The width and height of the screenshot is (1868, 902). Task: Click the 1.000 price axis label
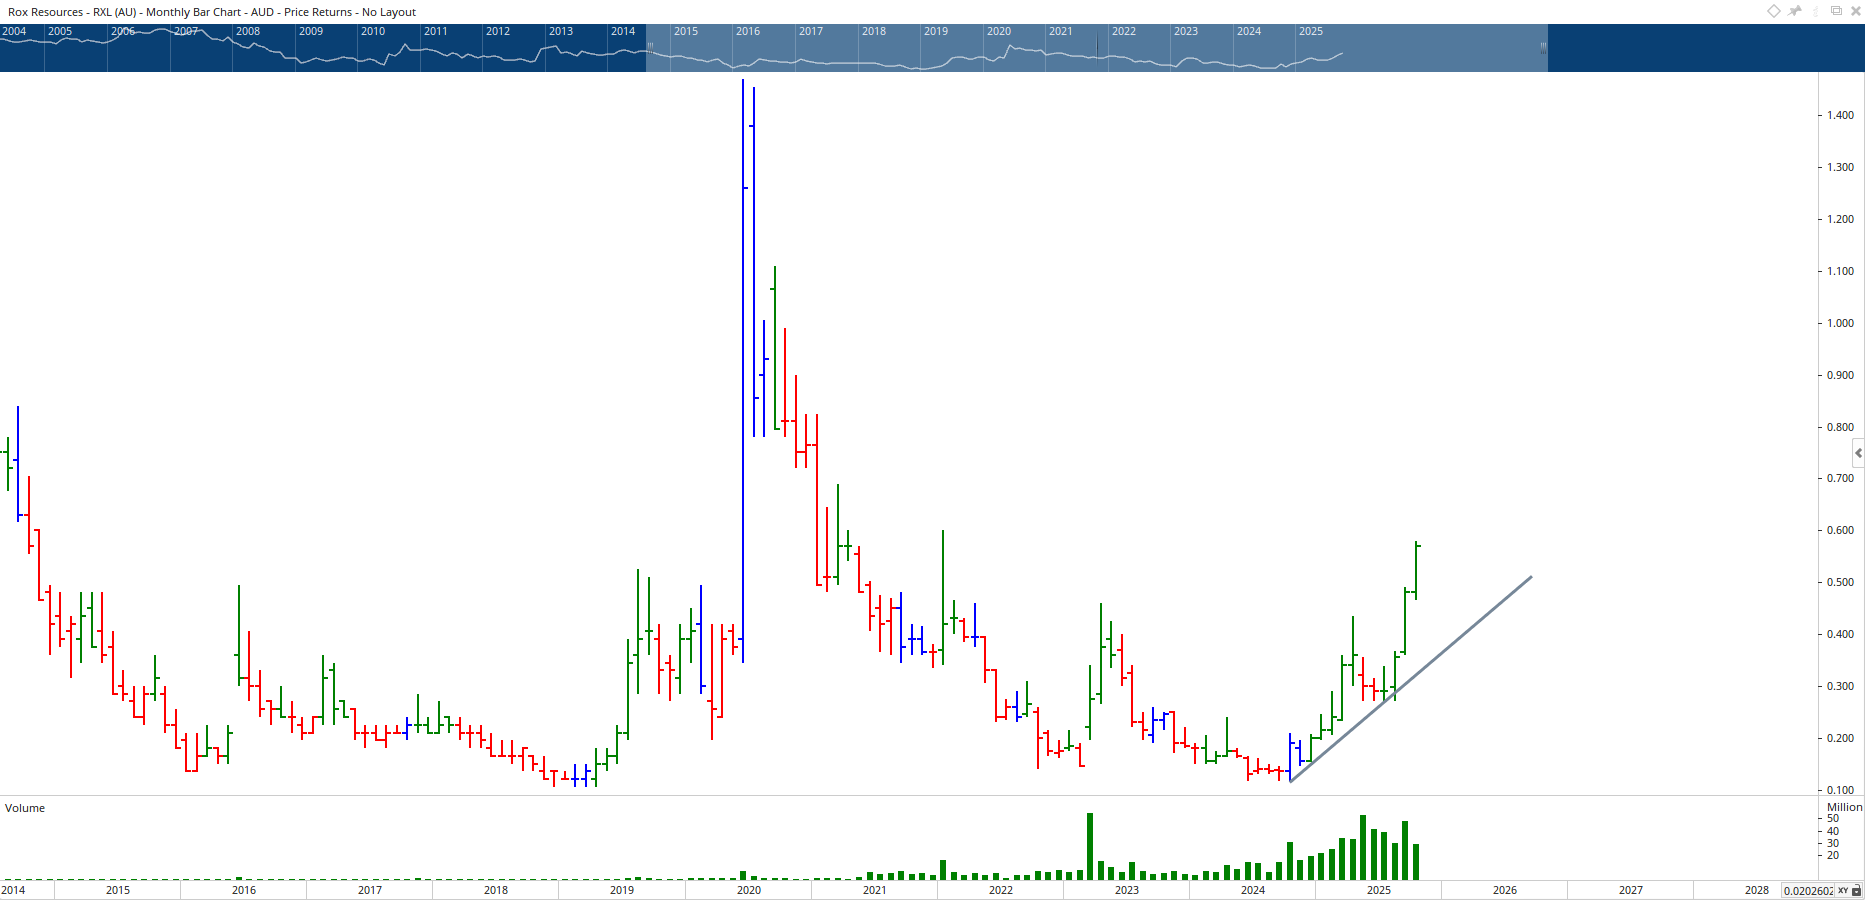1840,323
